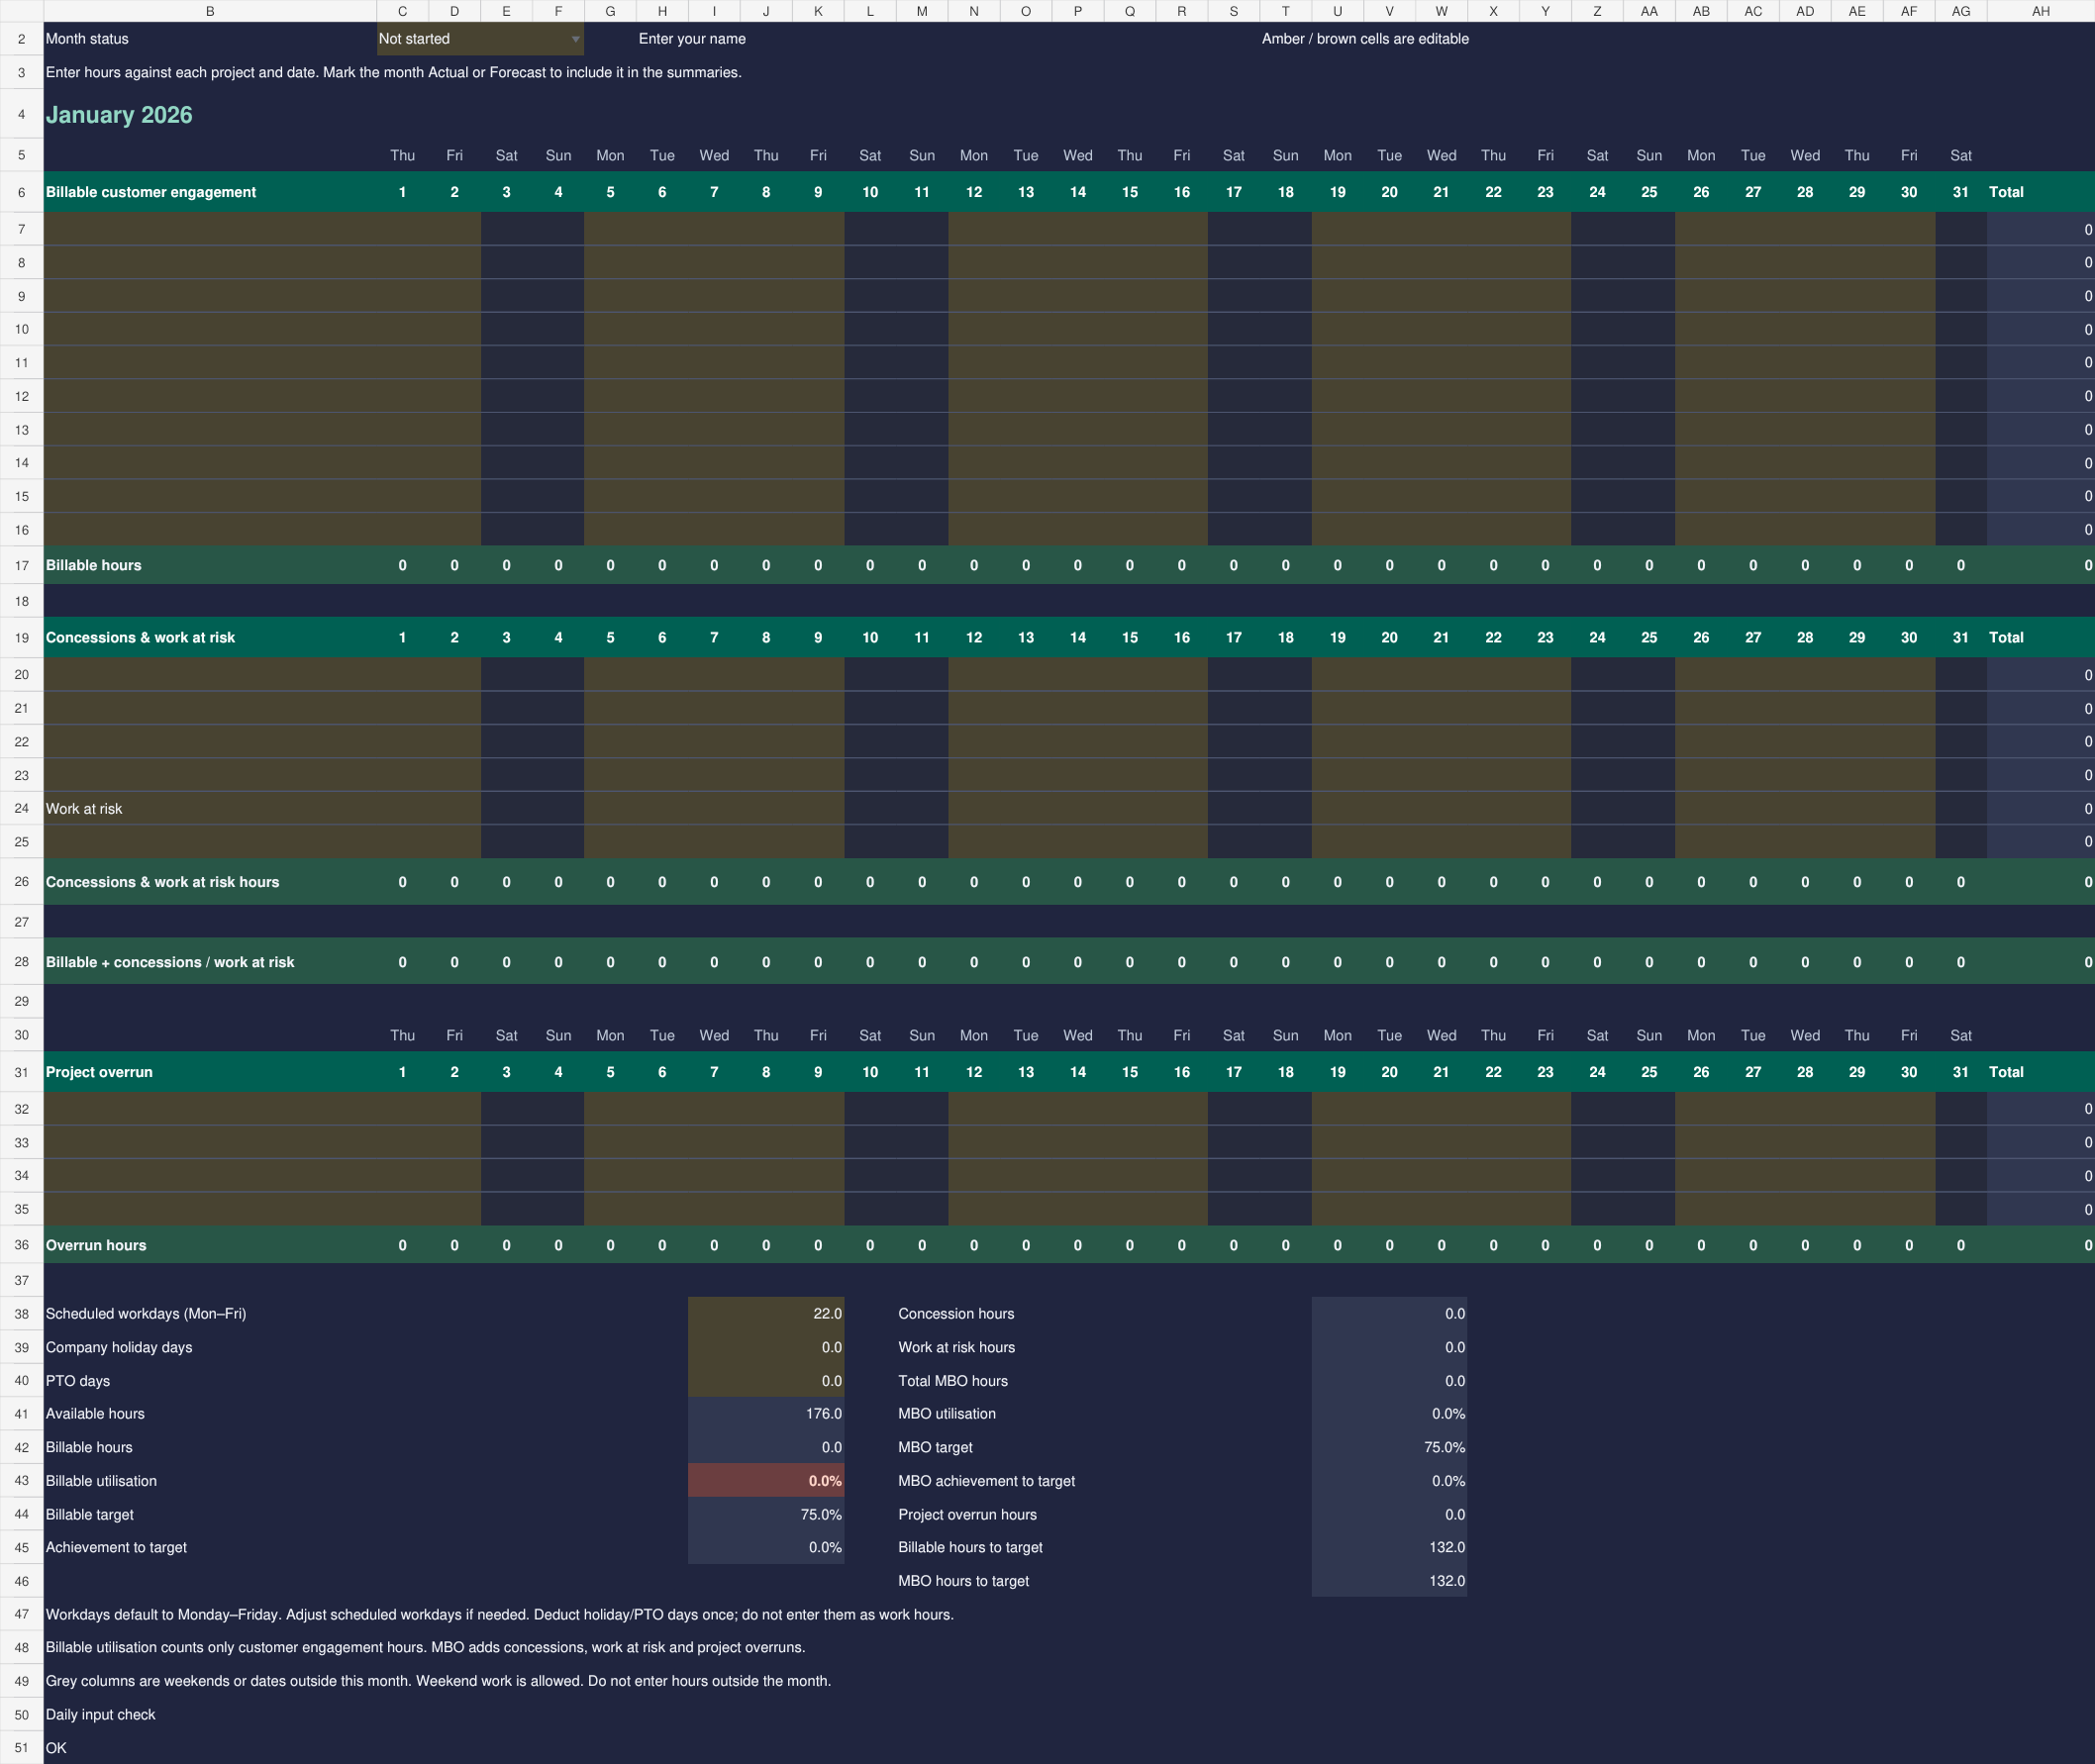Screen dimensions: 2095x1764
Task: Select the Company holiday days value cell
Action: [766, 1347]
